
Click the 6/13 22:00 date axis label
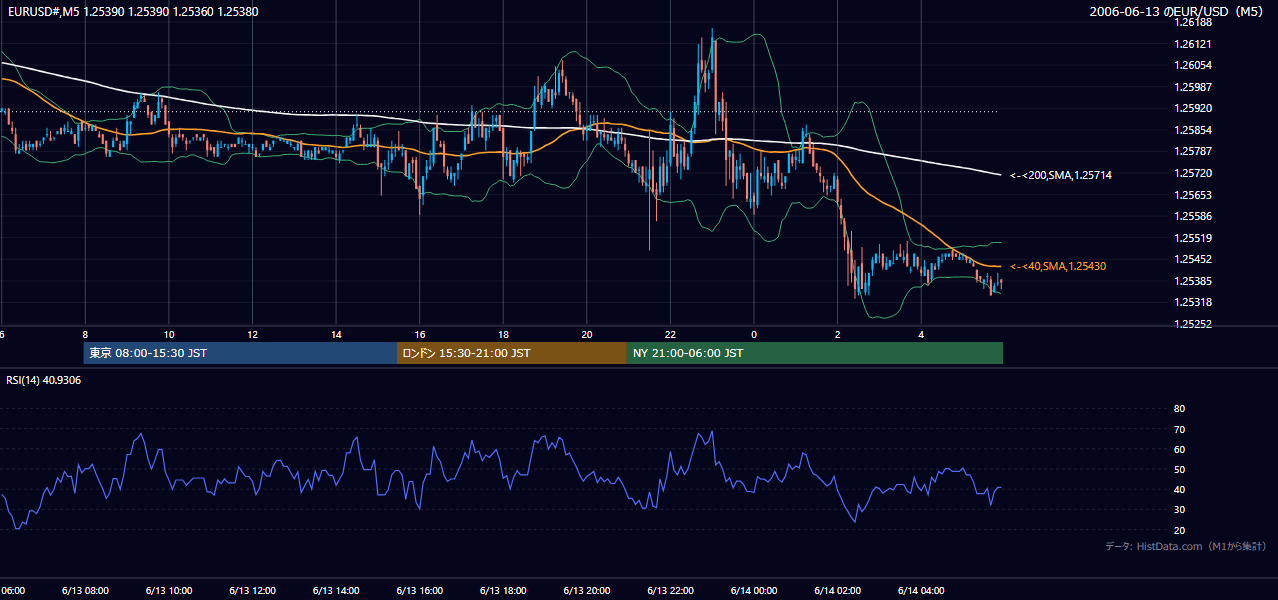[x=670, y=590]
